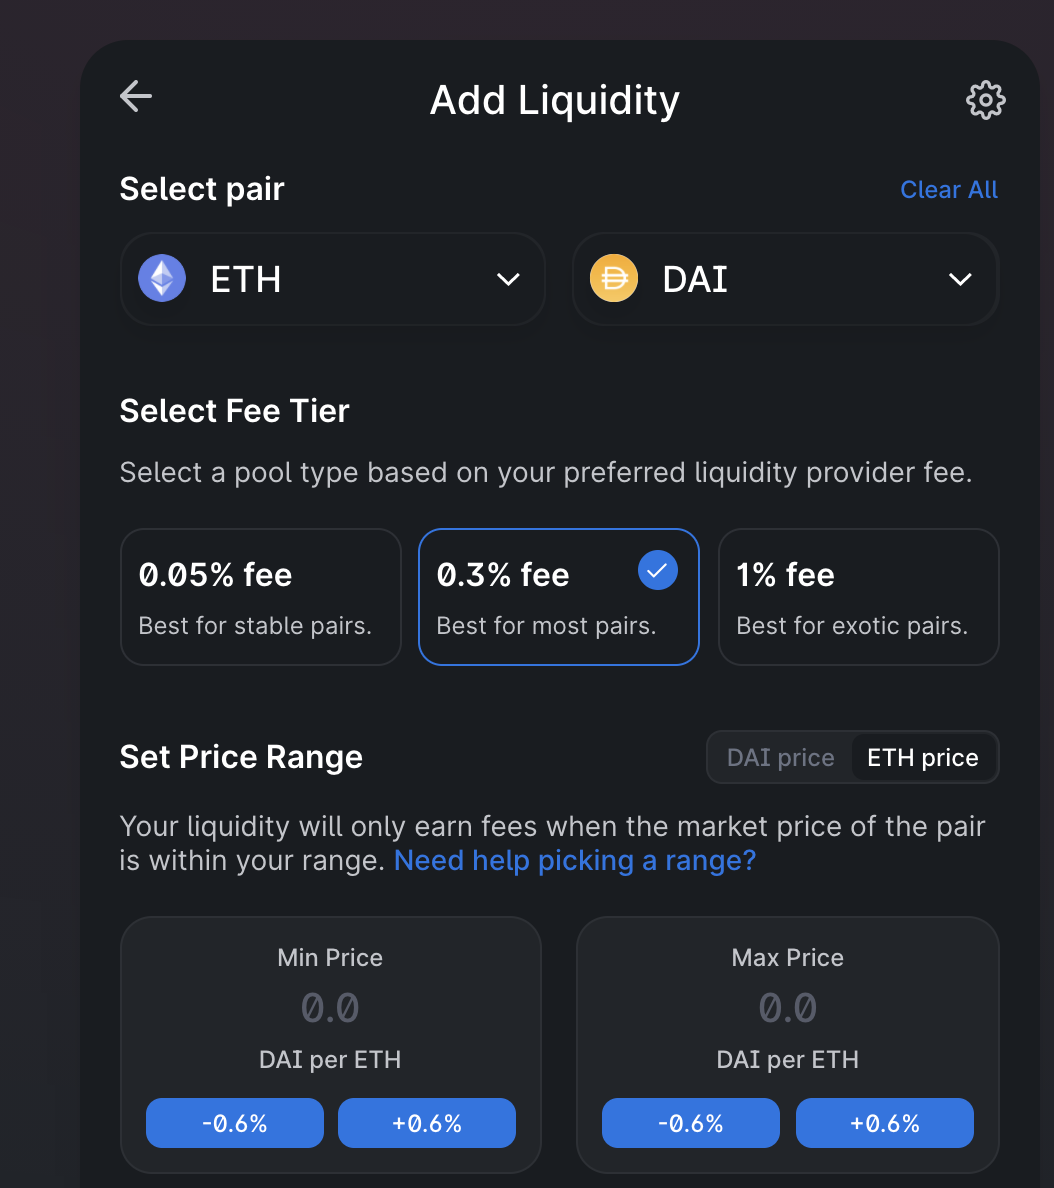
Task: Expand the ETH token dropdown chevron
Action: [x=508, y=280]
